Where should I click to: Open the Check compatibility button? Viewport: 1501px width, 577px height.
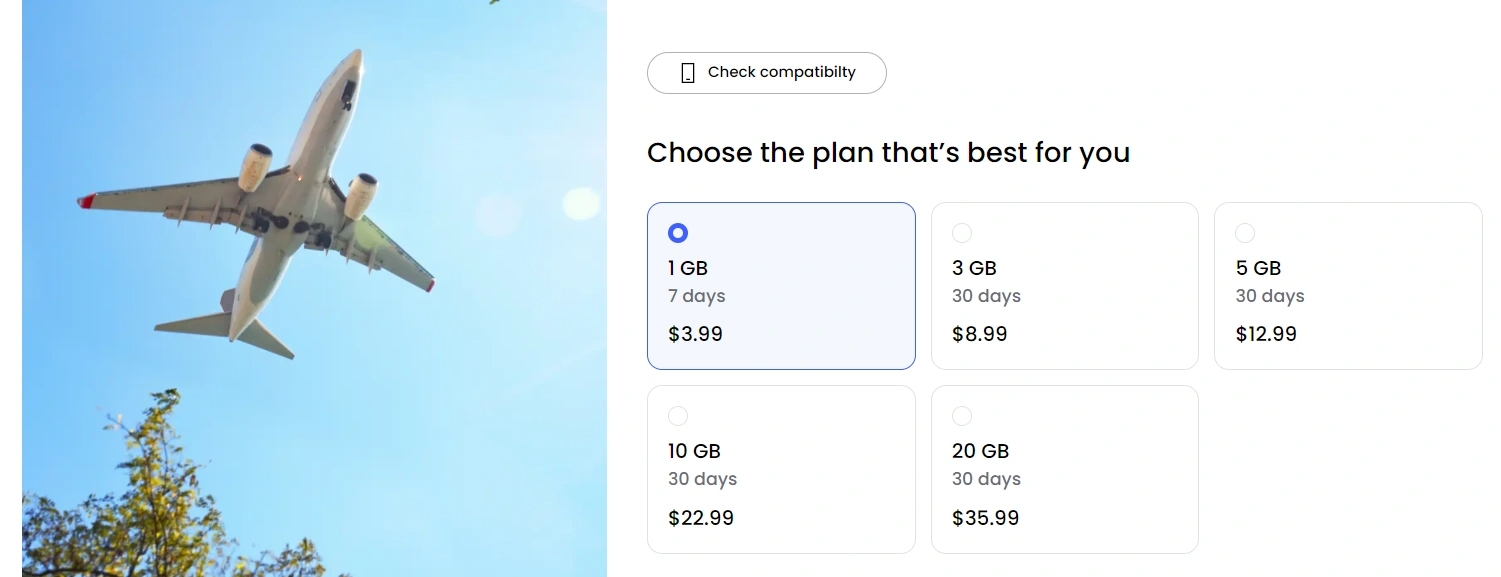point(767,73)
